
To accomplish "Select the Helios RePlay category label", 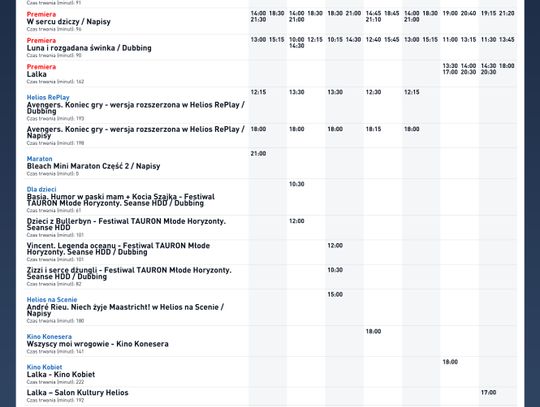I will click(48, 97).
